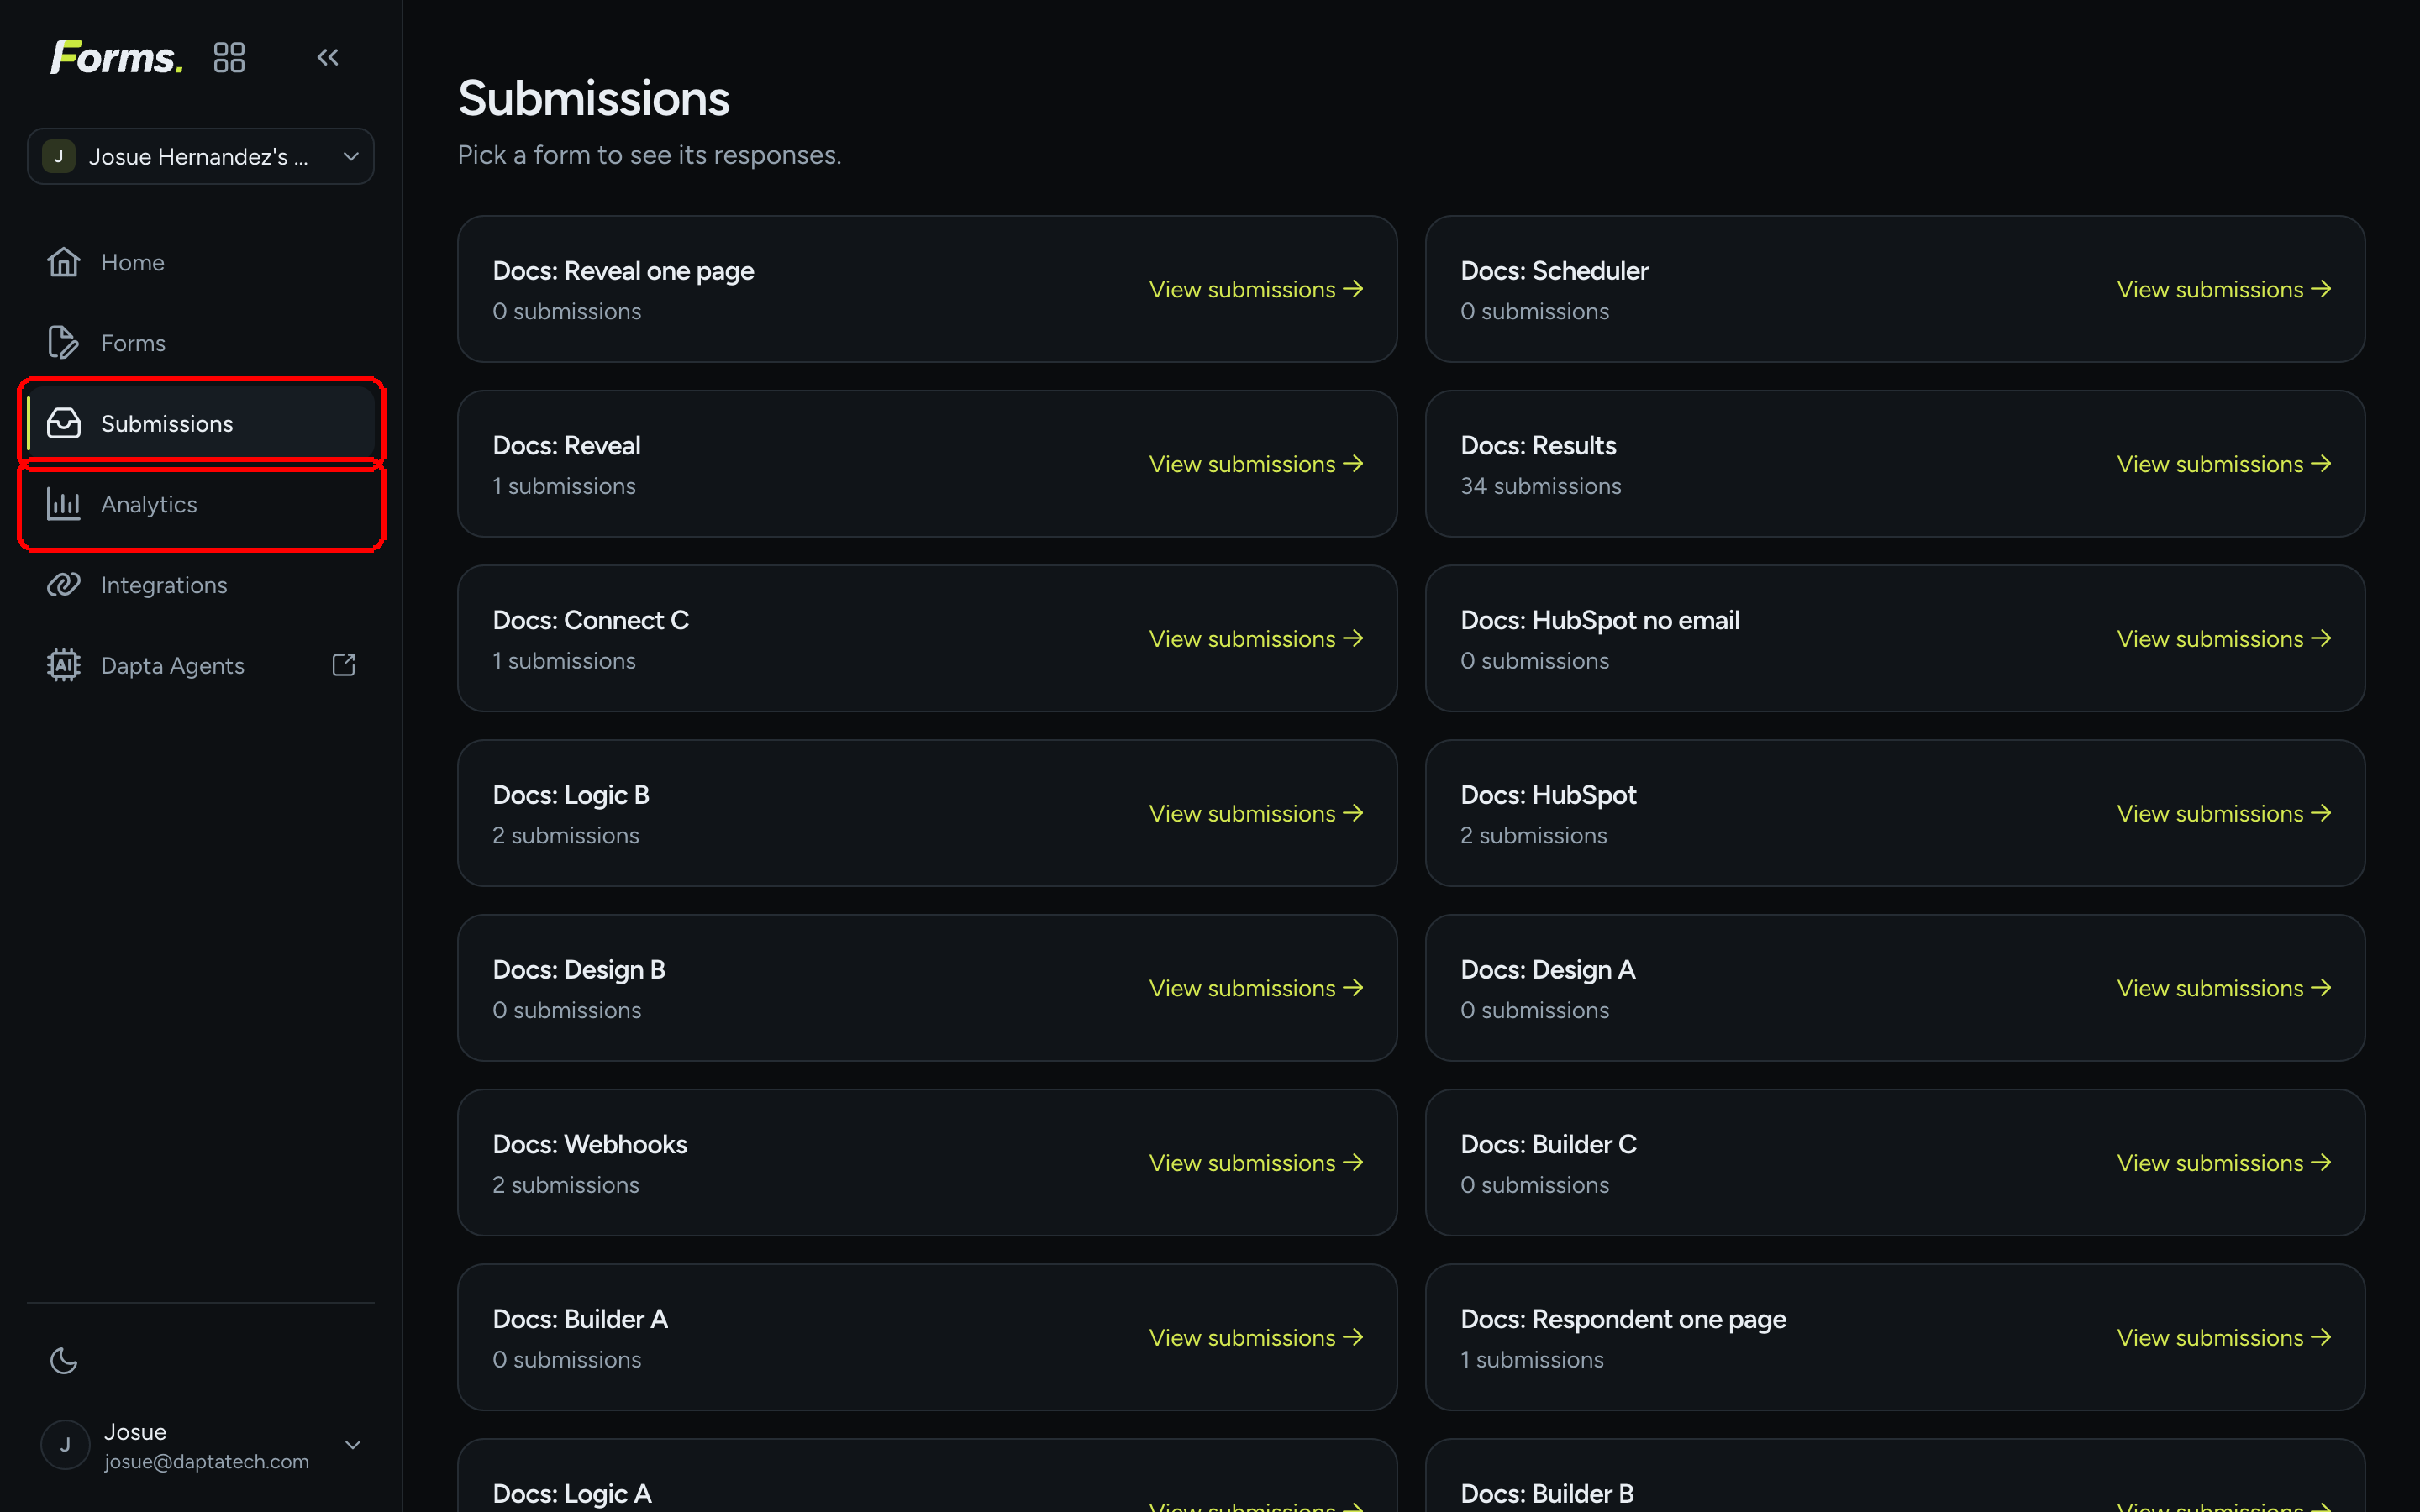Click the Integrations link icon

click(64, 585)
